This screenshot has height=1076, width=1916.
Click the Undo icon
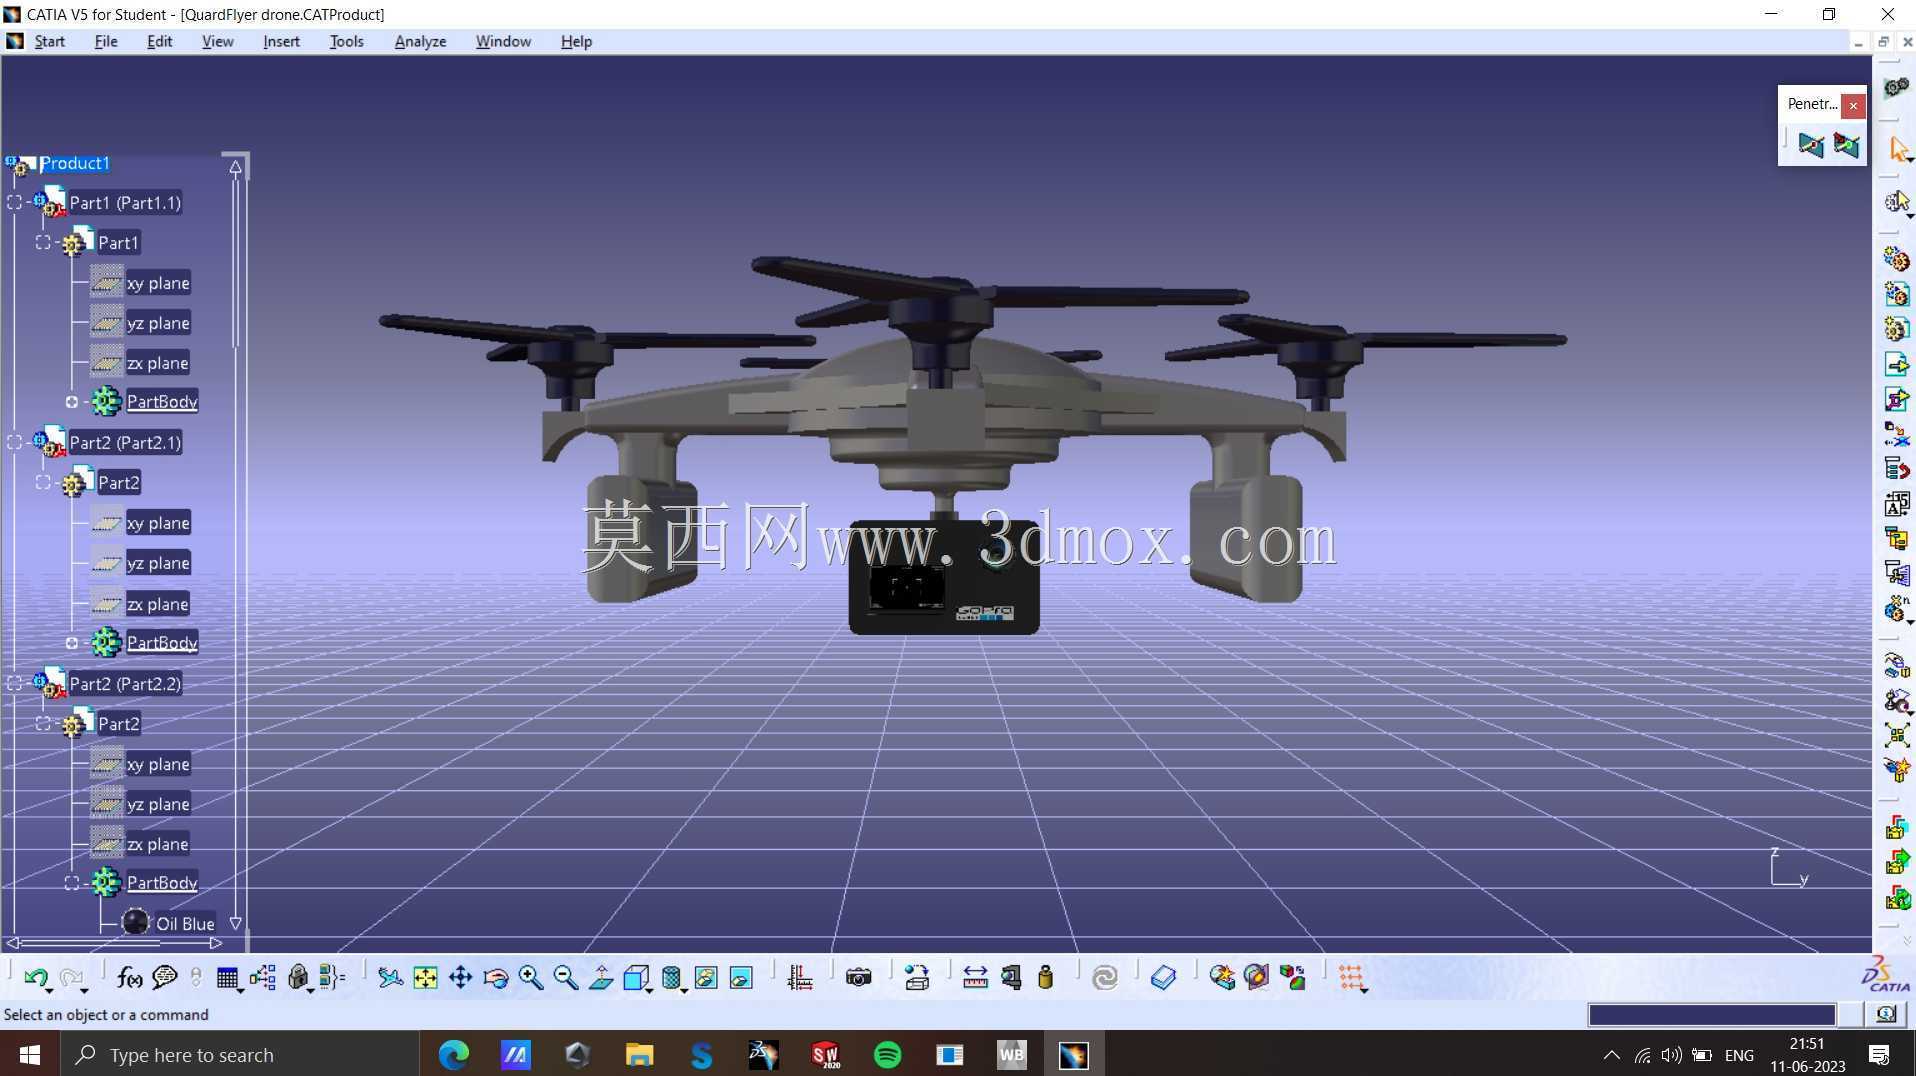36,977
